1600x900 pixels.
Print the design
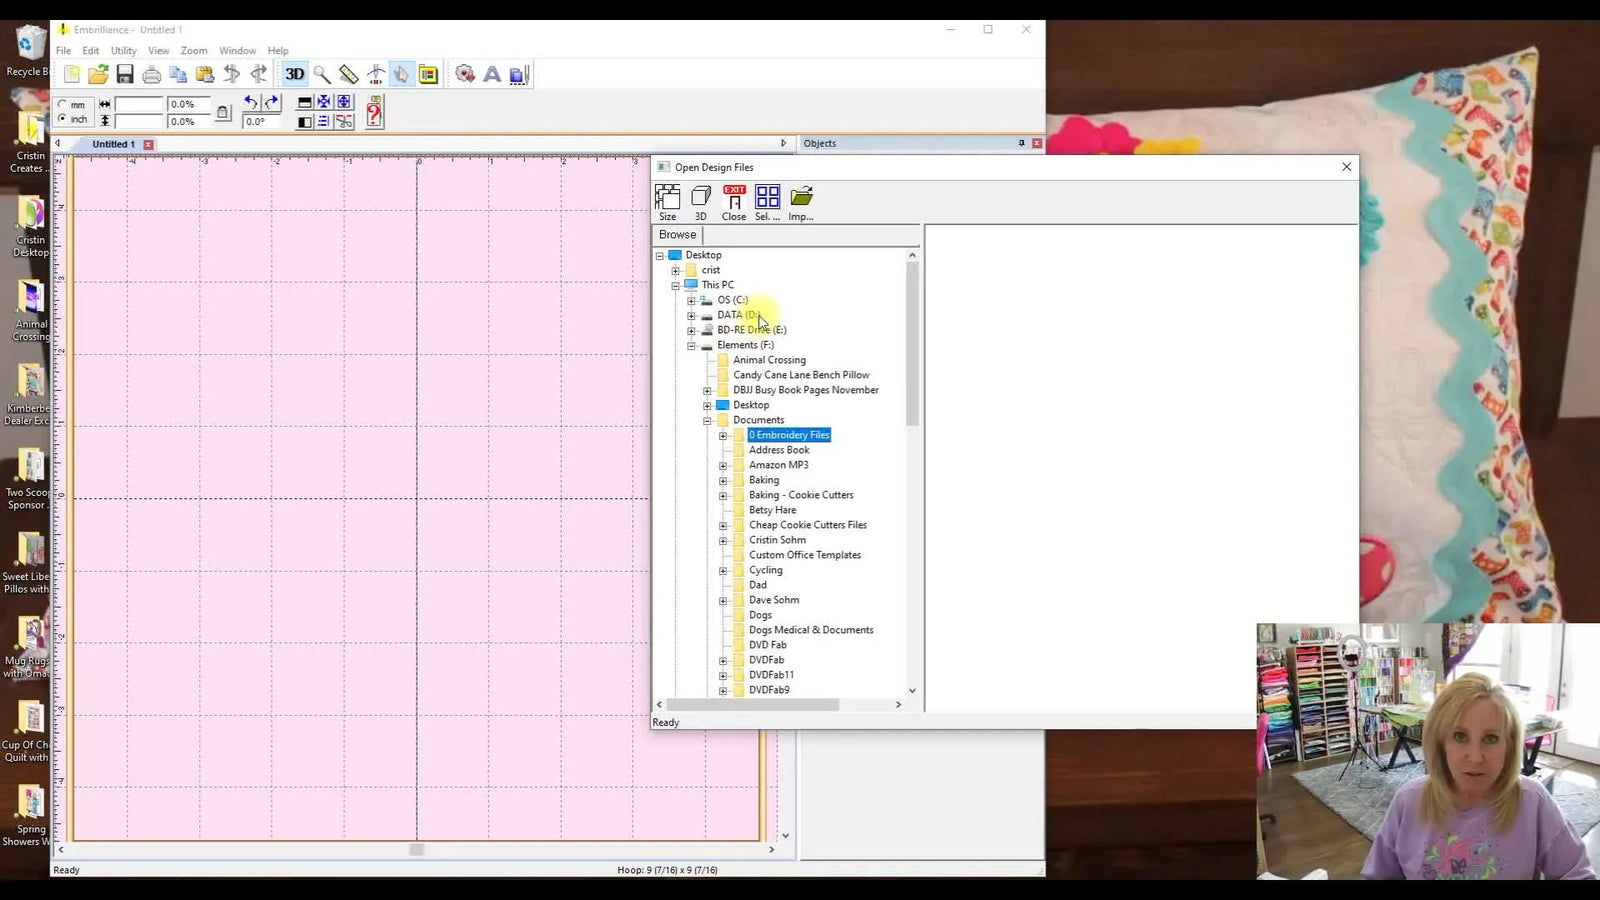(152, 74)
